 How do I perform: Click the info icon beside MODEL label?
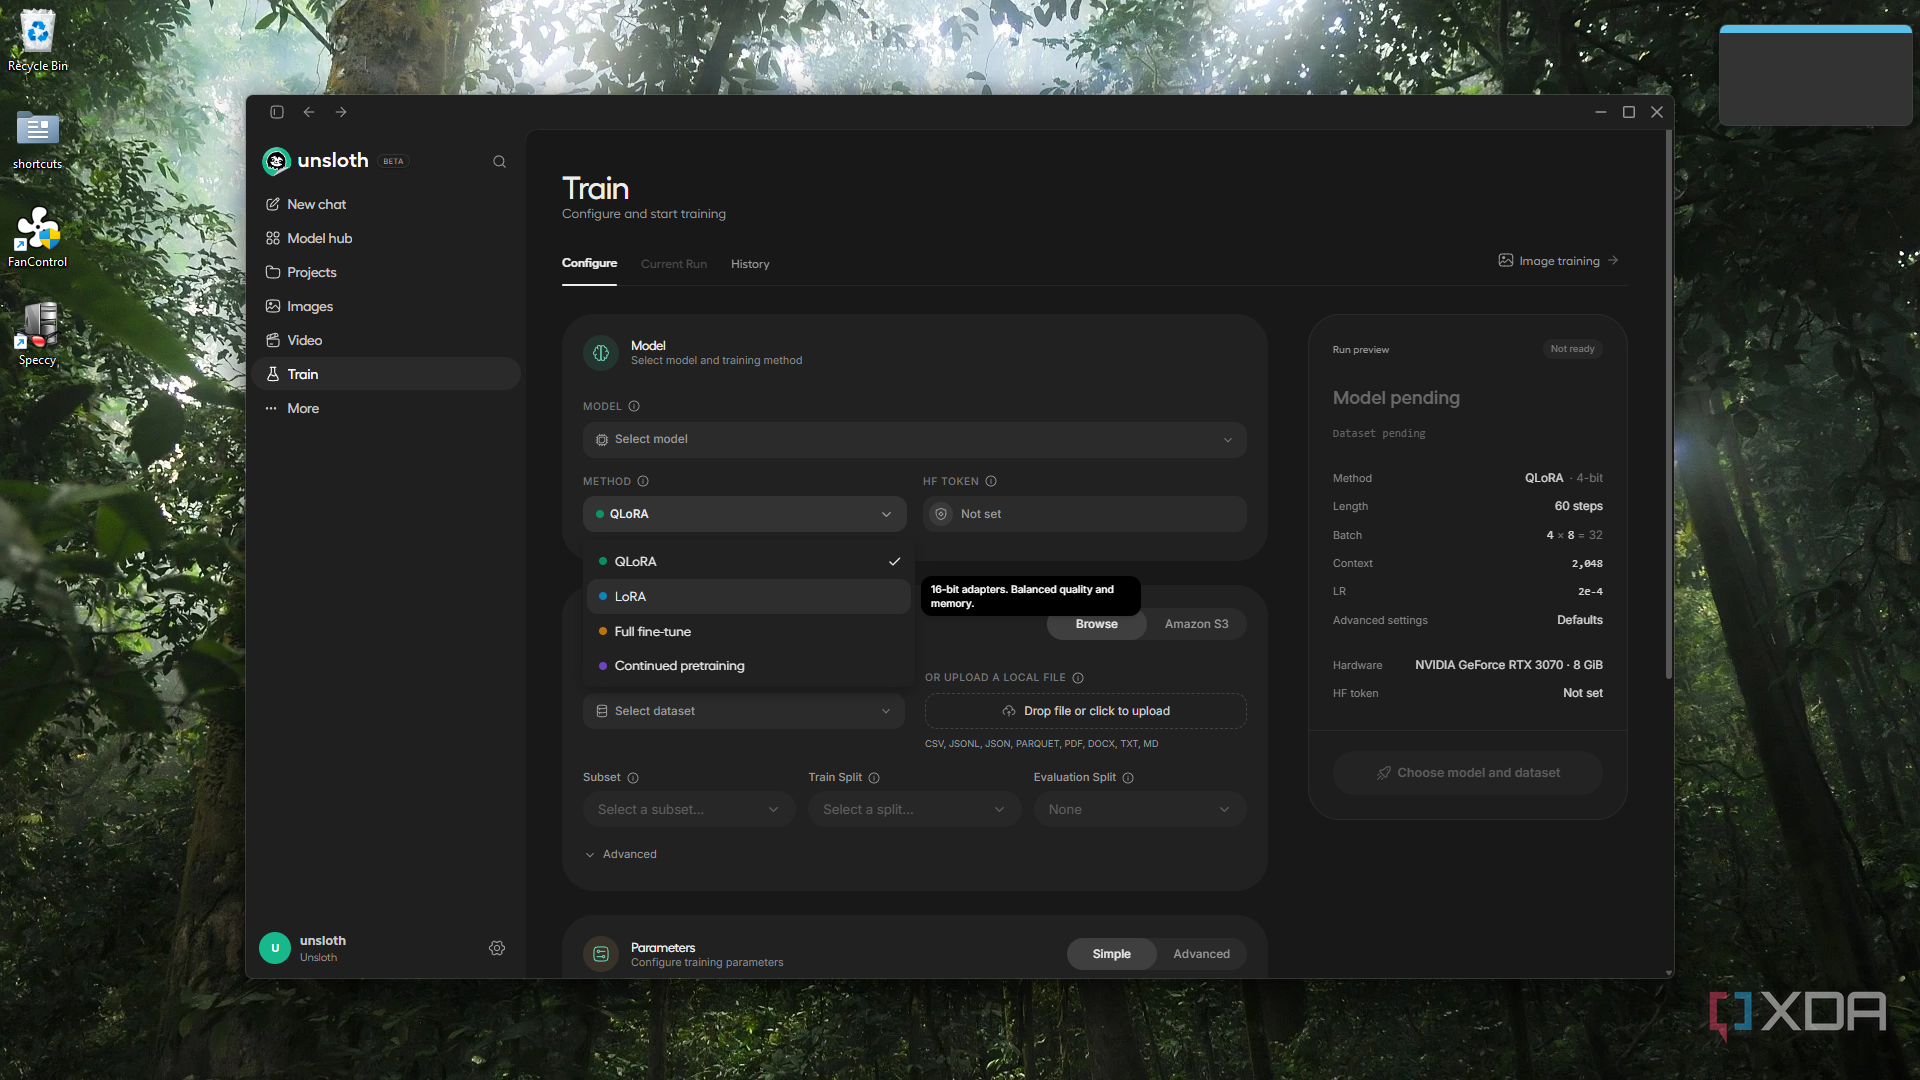634,406
